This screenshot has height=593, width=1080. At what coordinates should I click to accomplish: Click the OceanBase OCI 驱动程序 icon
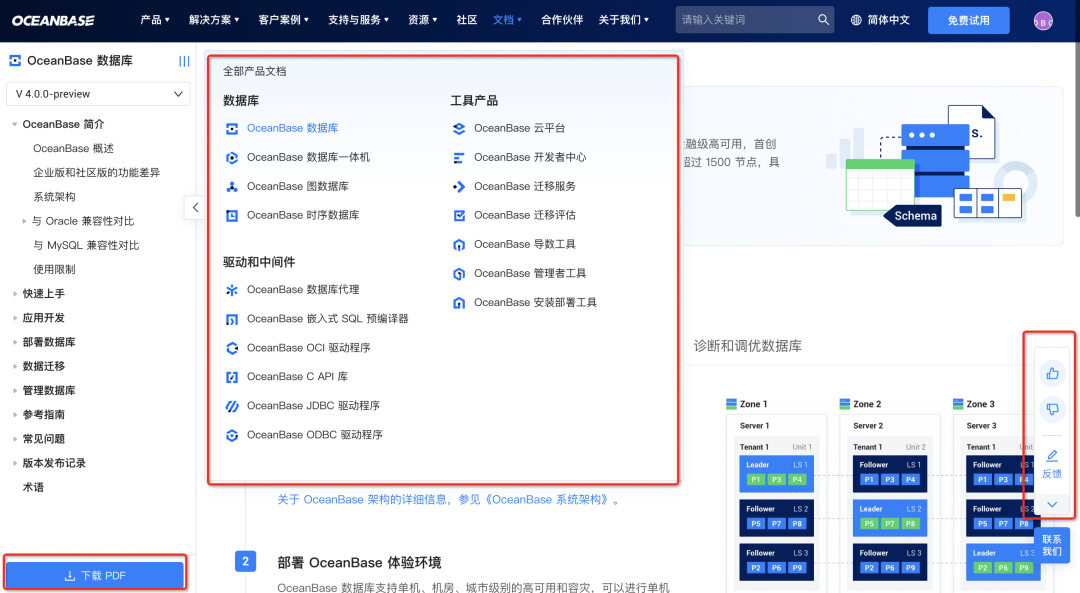pos(232,348)
